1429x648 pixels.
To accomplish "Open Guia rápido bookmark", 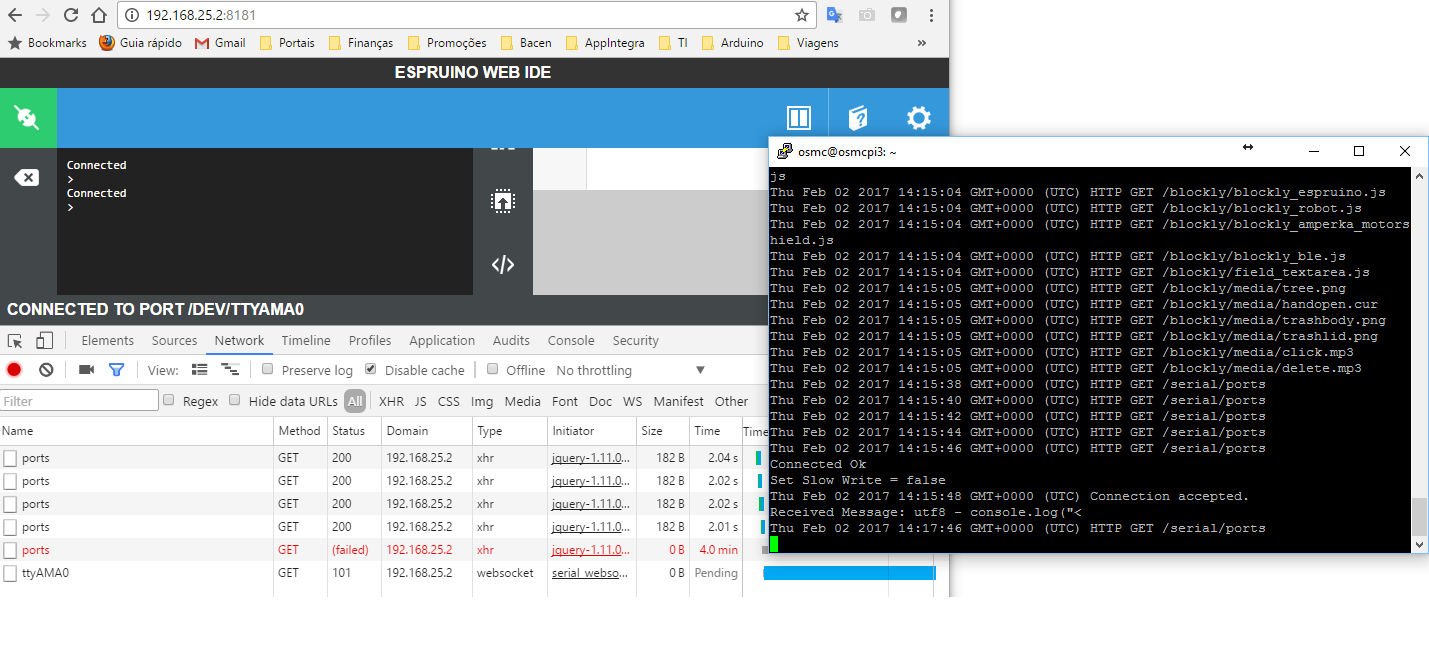I will point(140,43).
